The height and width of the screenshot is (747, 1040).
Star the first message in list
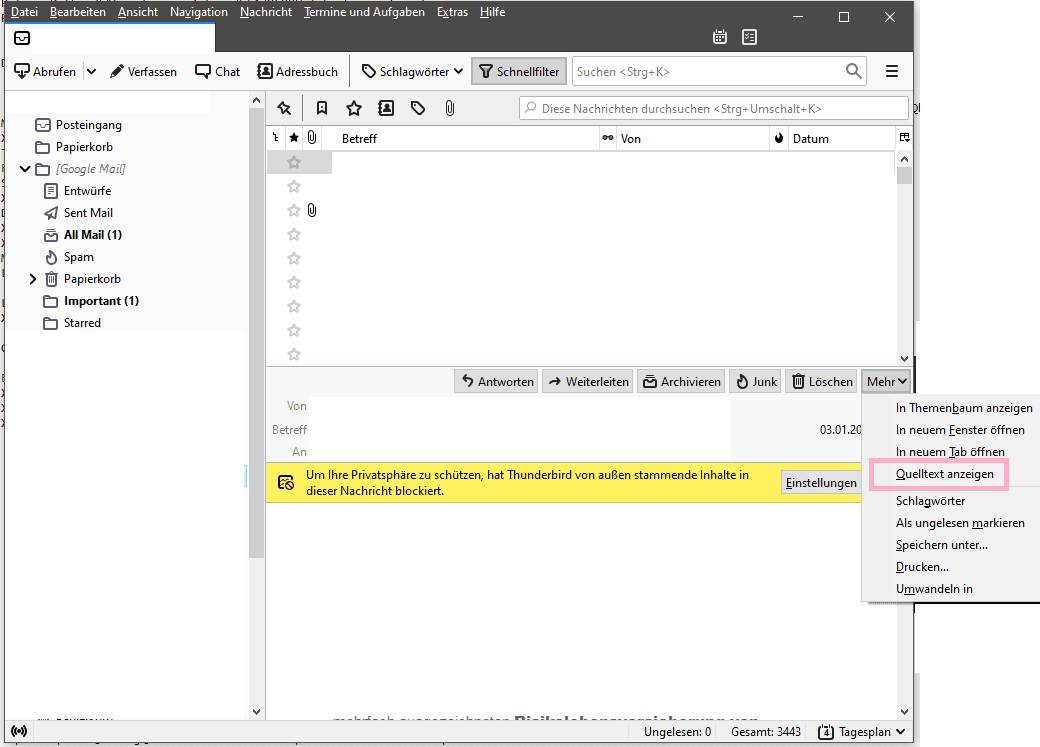point(294,163)
